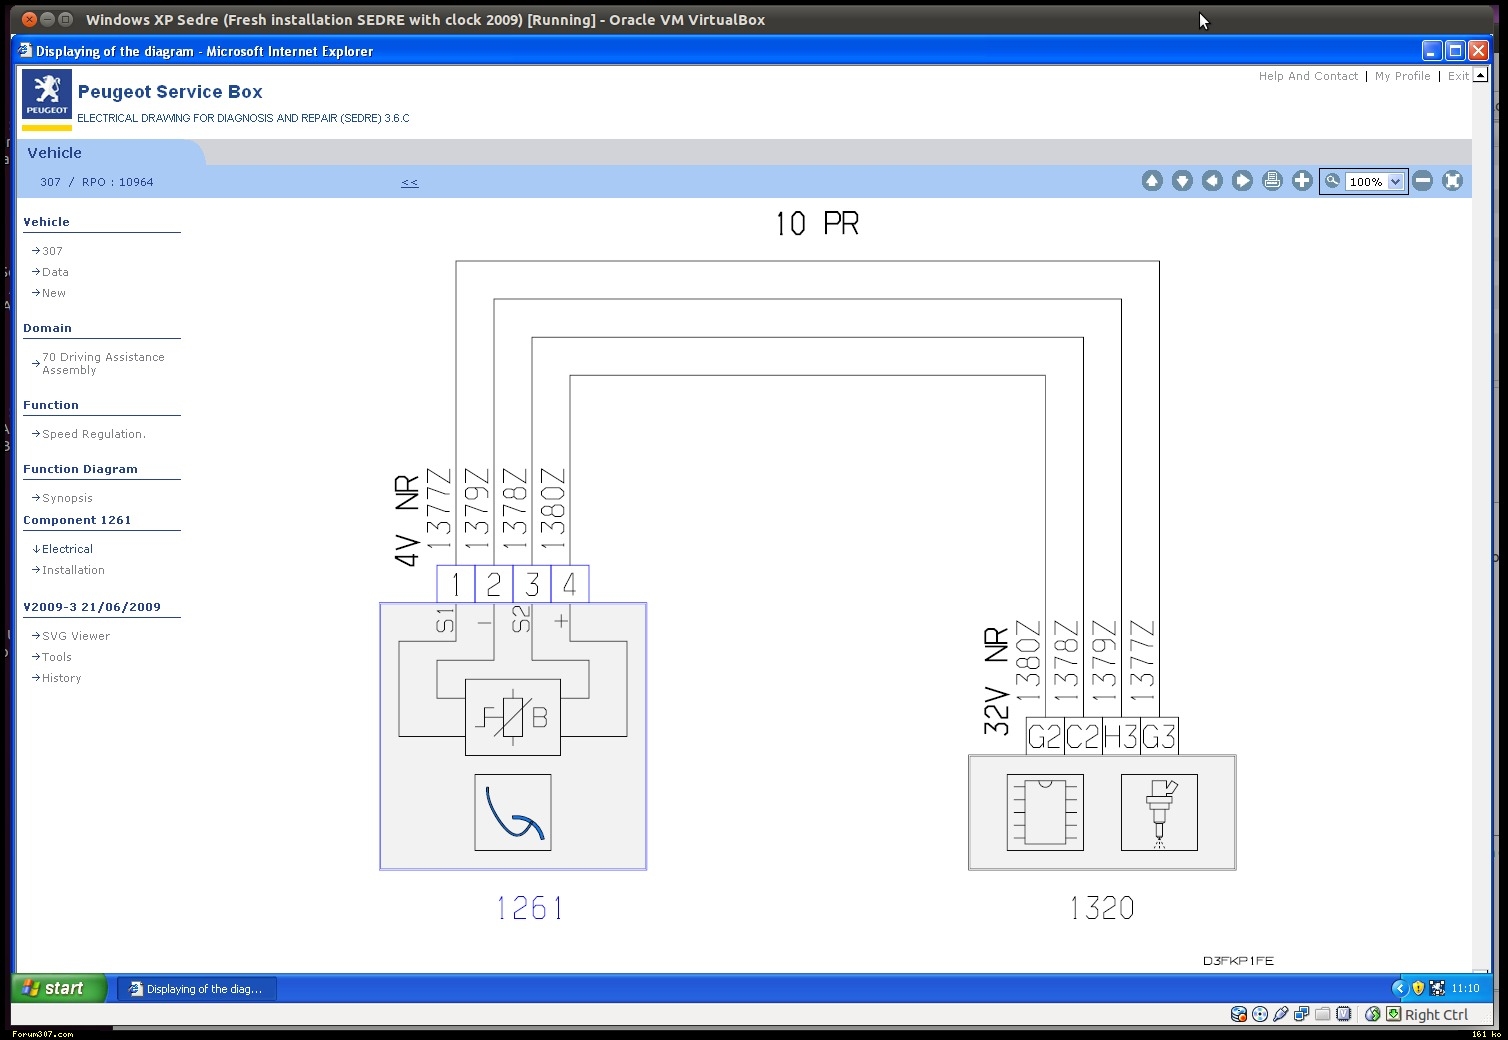The height and width of the screenshot is (1040, 1508).
Task: Zoom out with the minus icon
Action: pos(1423,181)
